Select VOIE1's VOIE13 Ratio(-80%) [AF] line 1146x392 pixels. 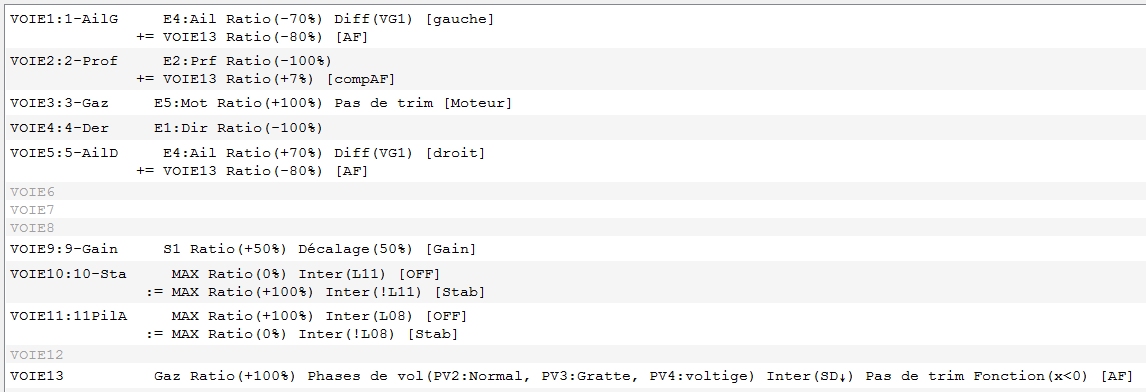[x=252, y=37]
